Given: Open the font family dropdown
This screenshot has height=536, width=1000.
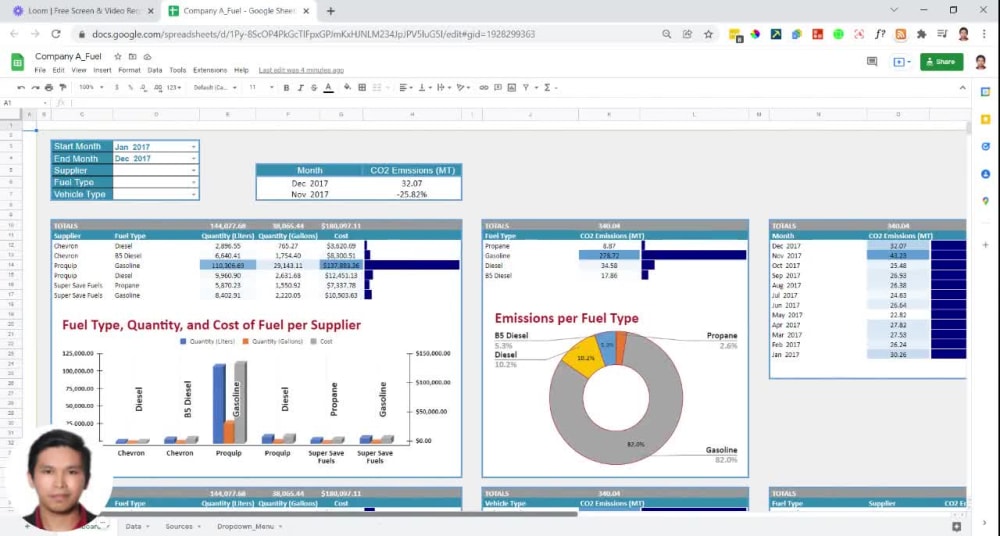Looking at the screenshot, I should (215, 87).
